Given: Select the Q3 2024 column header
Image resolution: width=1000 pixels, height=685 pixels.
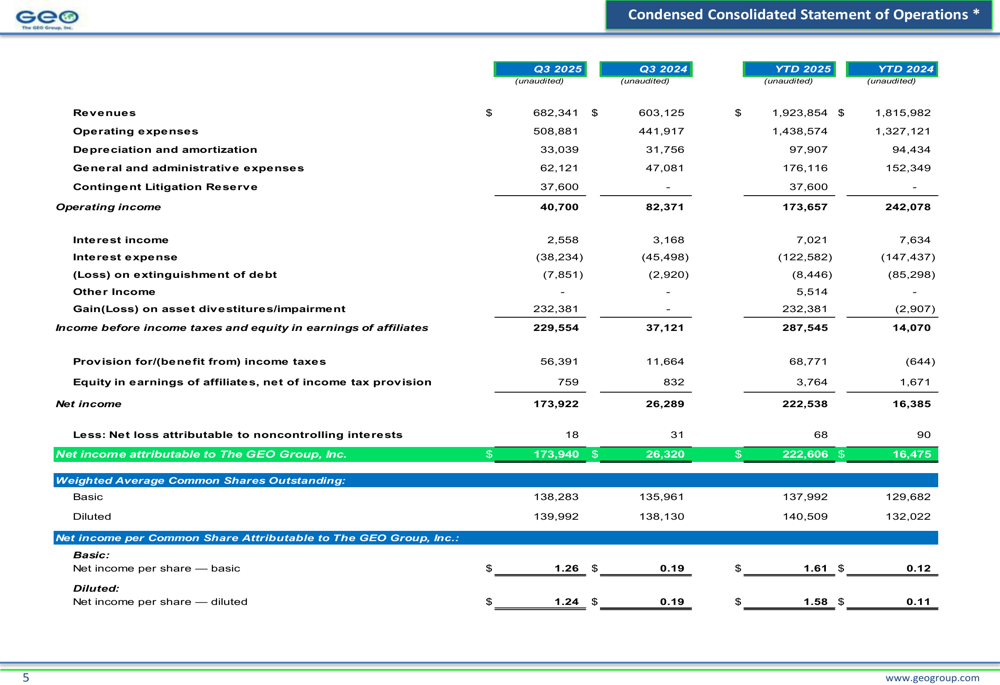Looking at the screenshot, I should 647,68.
